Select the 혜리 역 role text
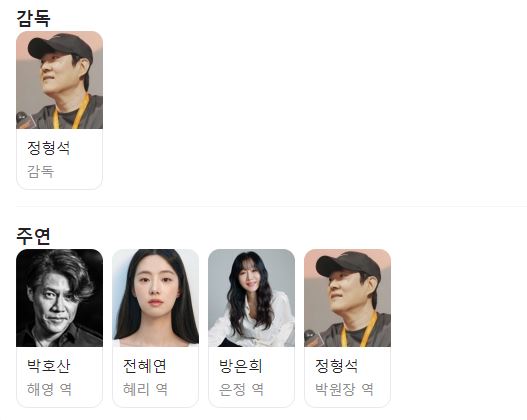The height and width of the screenshot is (420, 527). point(145,389)
